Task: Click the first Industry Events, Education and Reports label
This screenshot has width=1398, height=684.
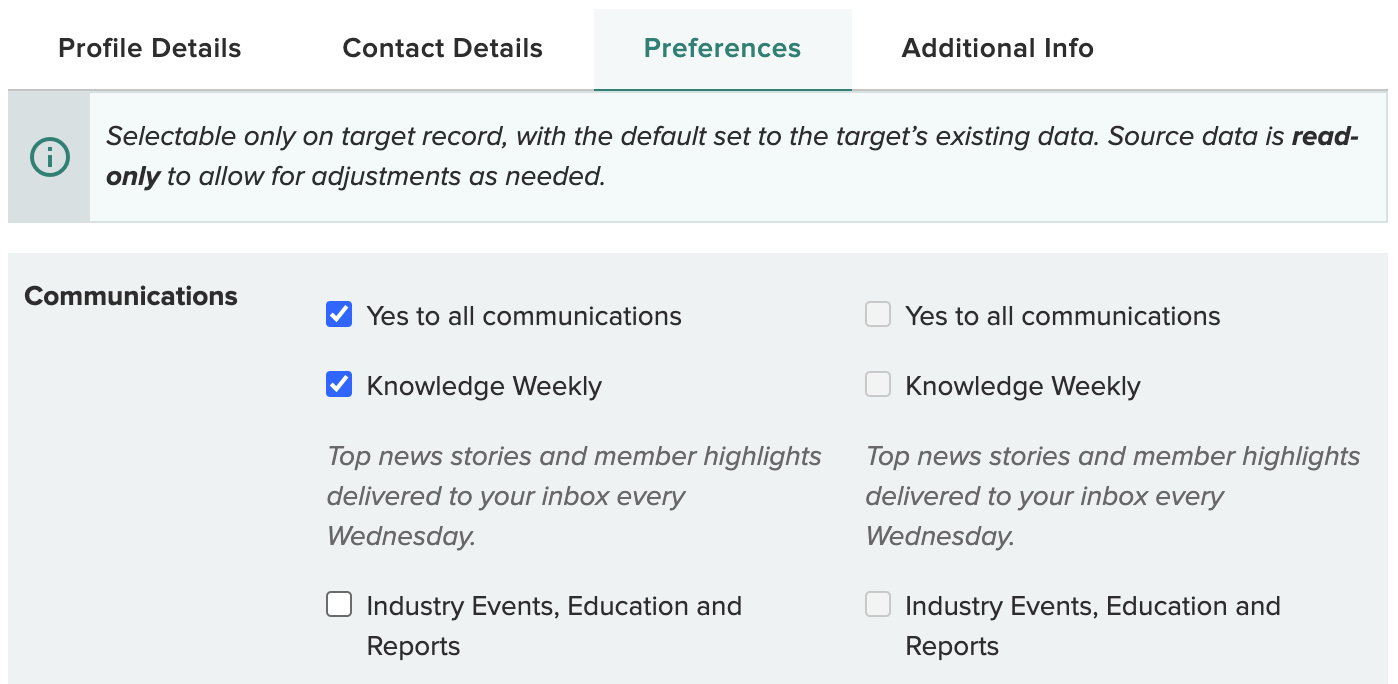Action: pos(554,626)
